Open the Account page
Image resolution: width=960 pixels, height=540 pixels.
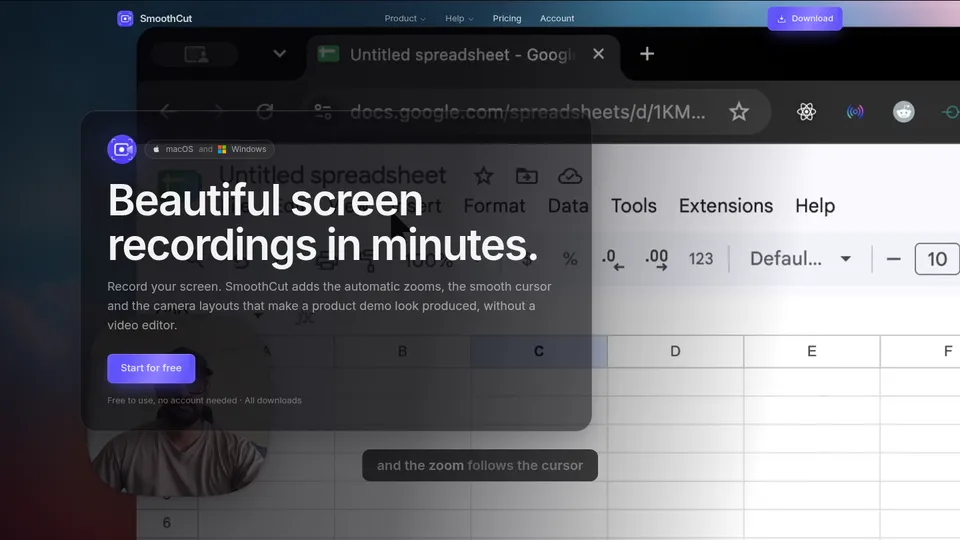pyautogui.click(x=557, y=18)
